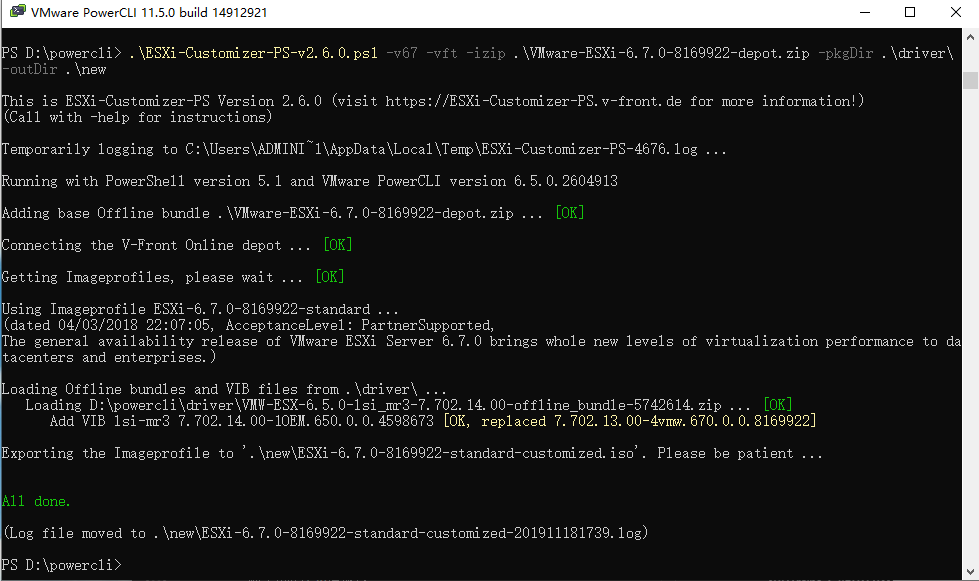Click the ESXi-Customizer-PS.v-front.de URL text

[x=534, y=101]
